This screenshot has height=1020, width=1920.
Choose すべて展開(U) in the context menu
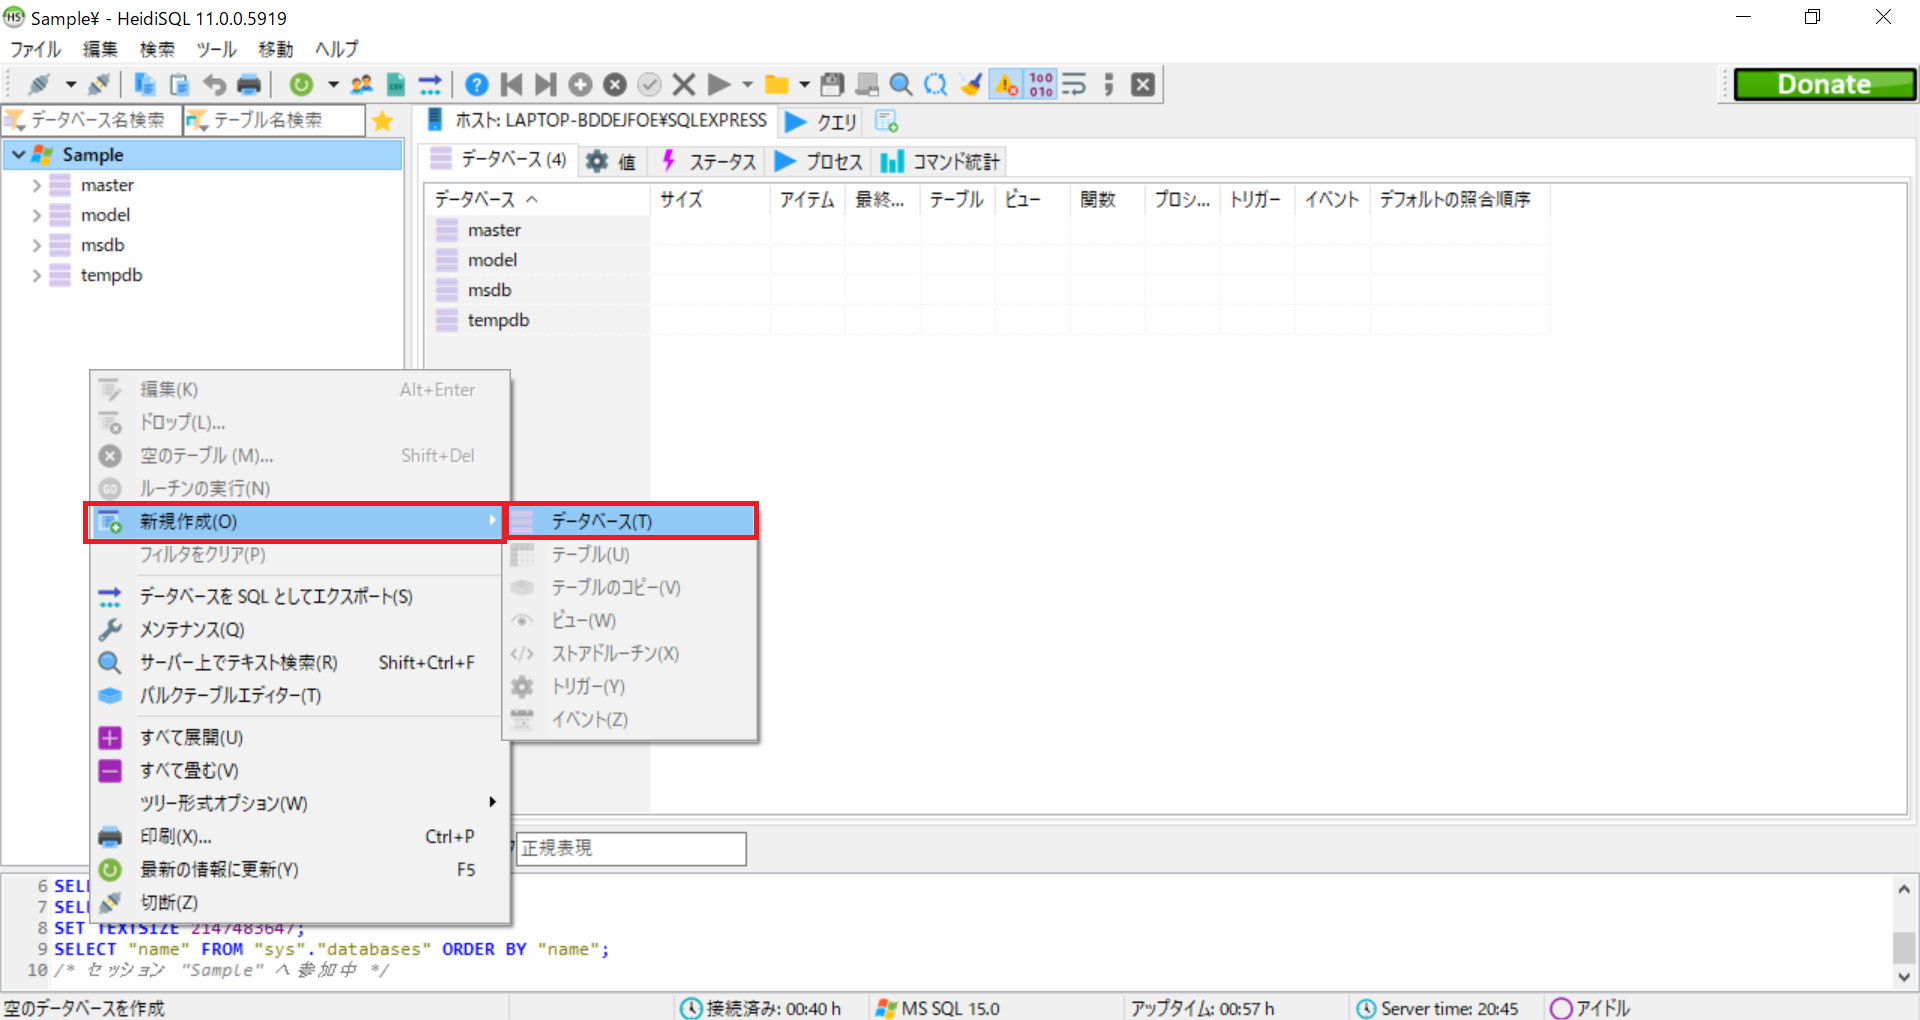(x=296, y=737)
